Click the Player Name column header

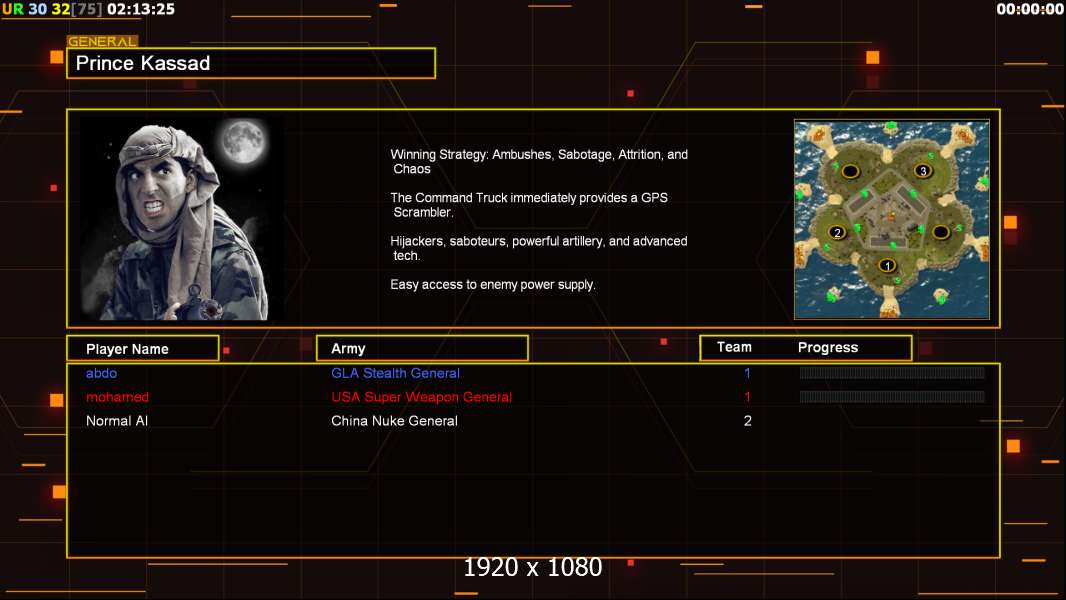143,349
